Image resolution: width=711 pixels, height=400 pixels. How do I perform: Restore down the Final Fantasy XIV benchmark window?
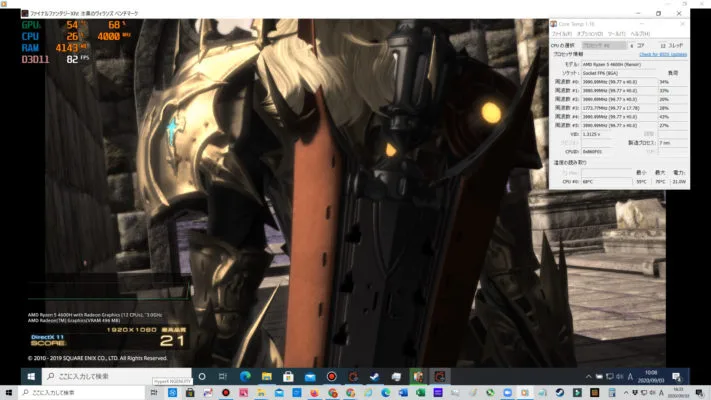tap(658, 14)
